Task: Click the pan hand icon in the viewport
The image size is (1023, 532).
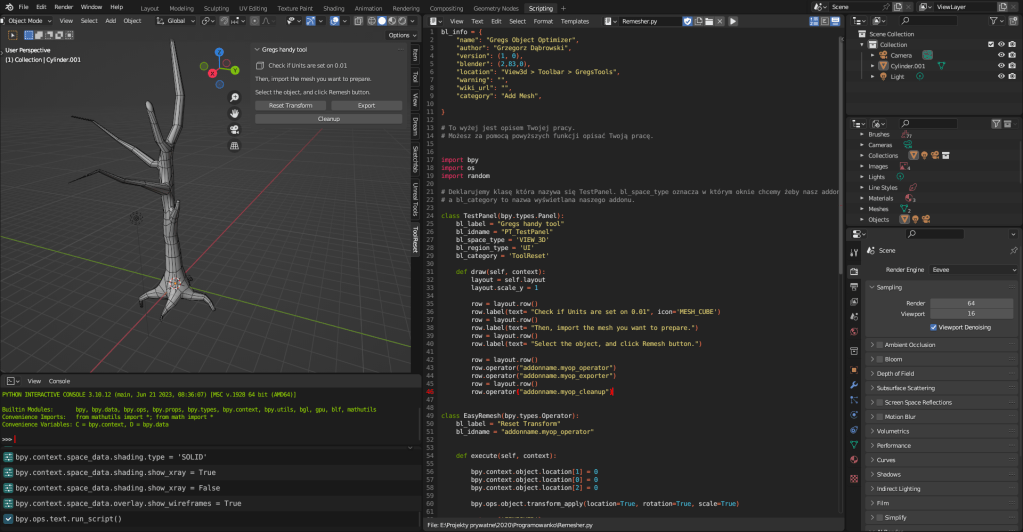Action: 234,113
